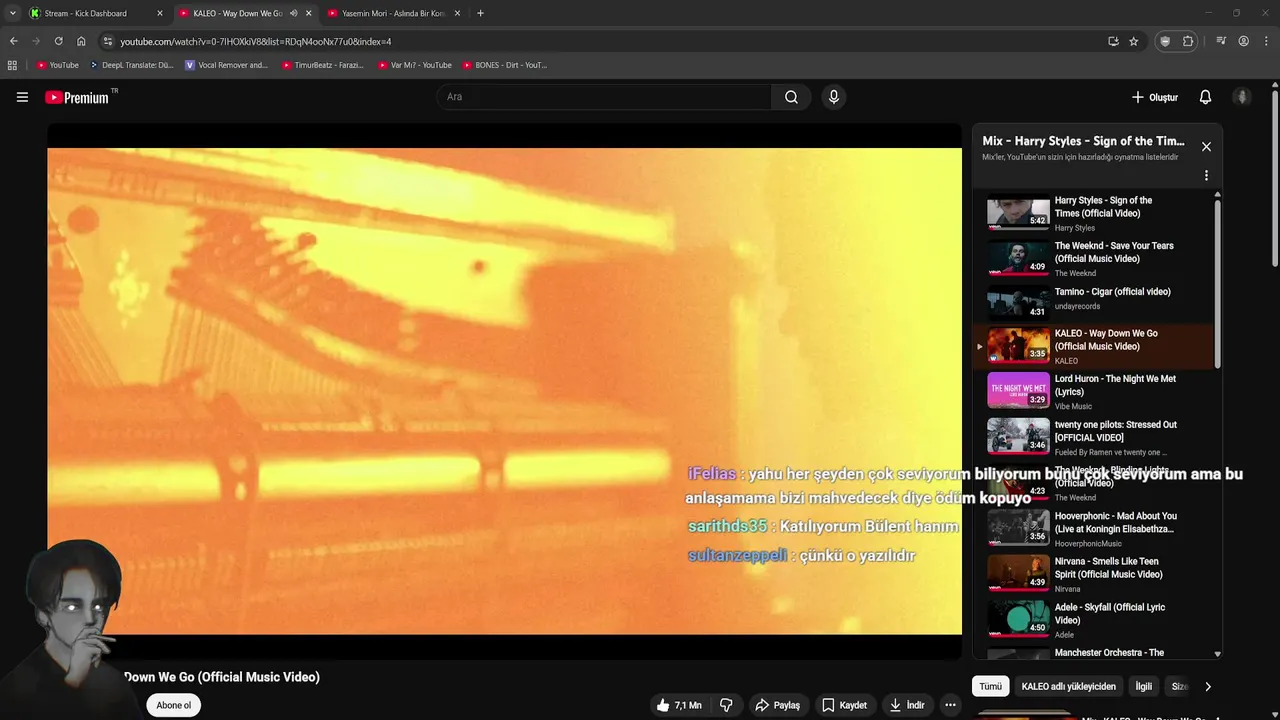The height and width of the screenshot is (720, 1280).
Task: Focus the Ara search field
Action: point(604,97)
